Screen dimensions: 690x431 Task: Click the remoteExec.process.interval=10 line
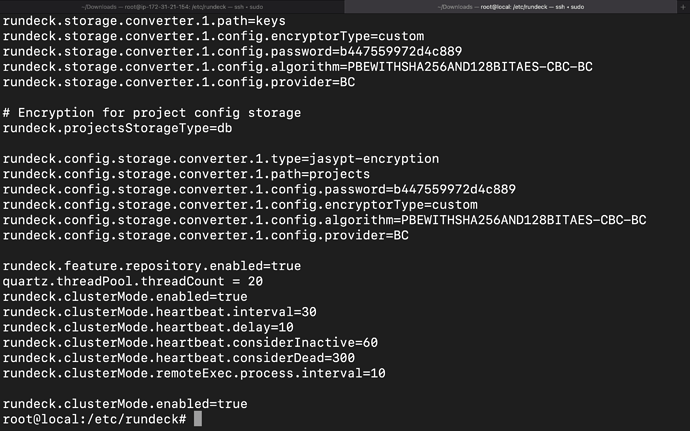194,373
